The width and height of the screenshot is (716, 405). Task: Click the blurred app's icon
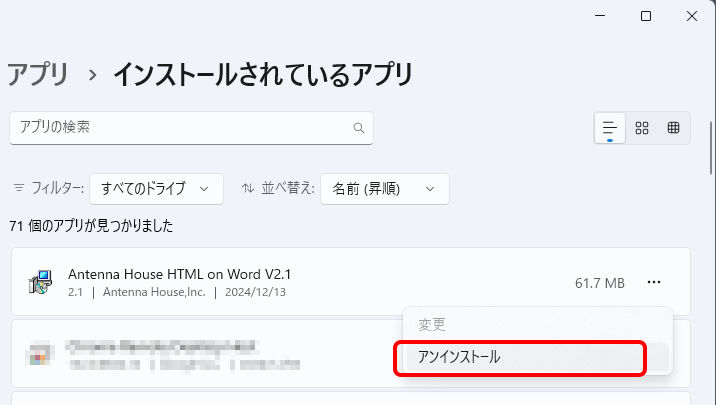point(39,354)
